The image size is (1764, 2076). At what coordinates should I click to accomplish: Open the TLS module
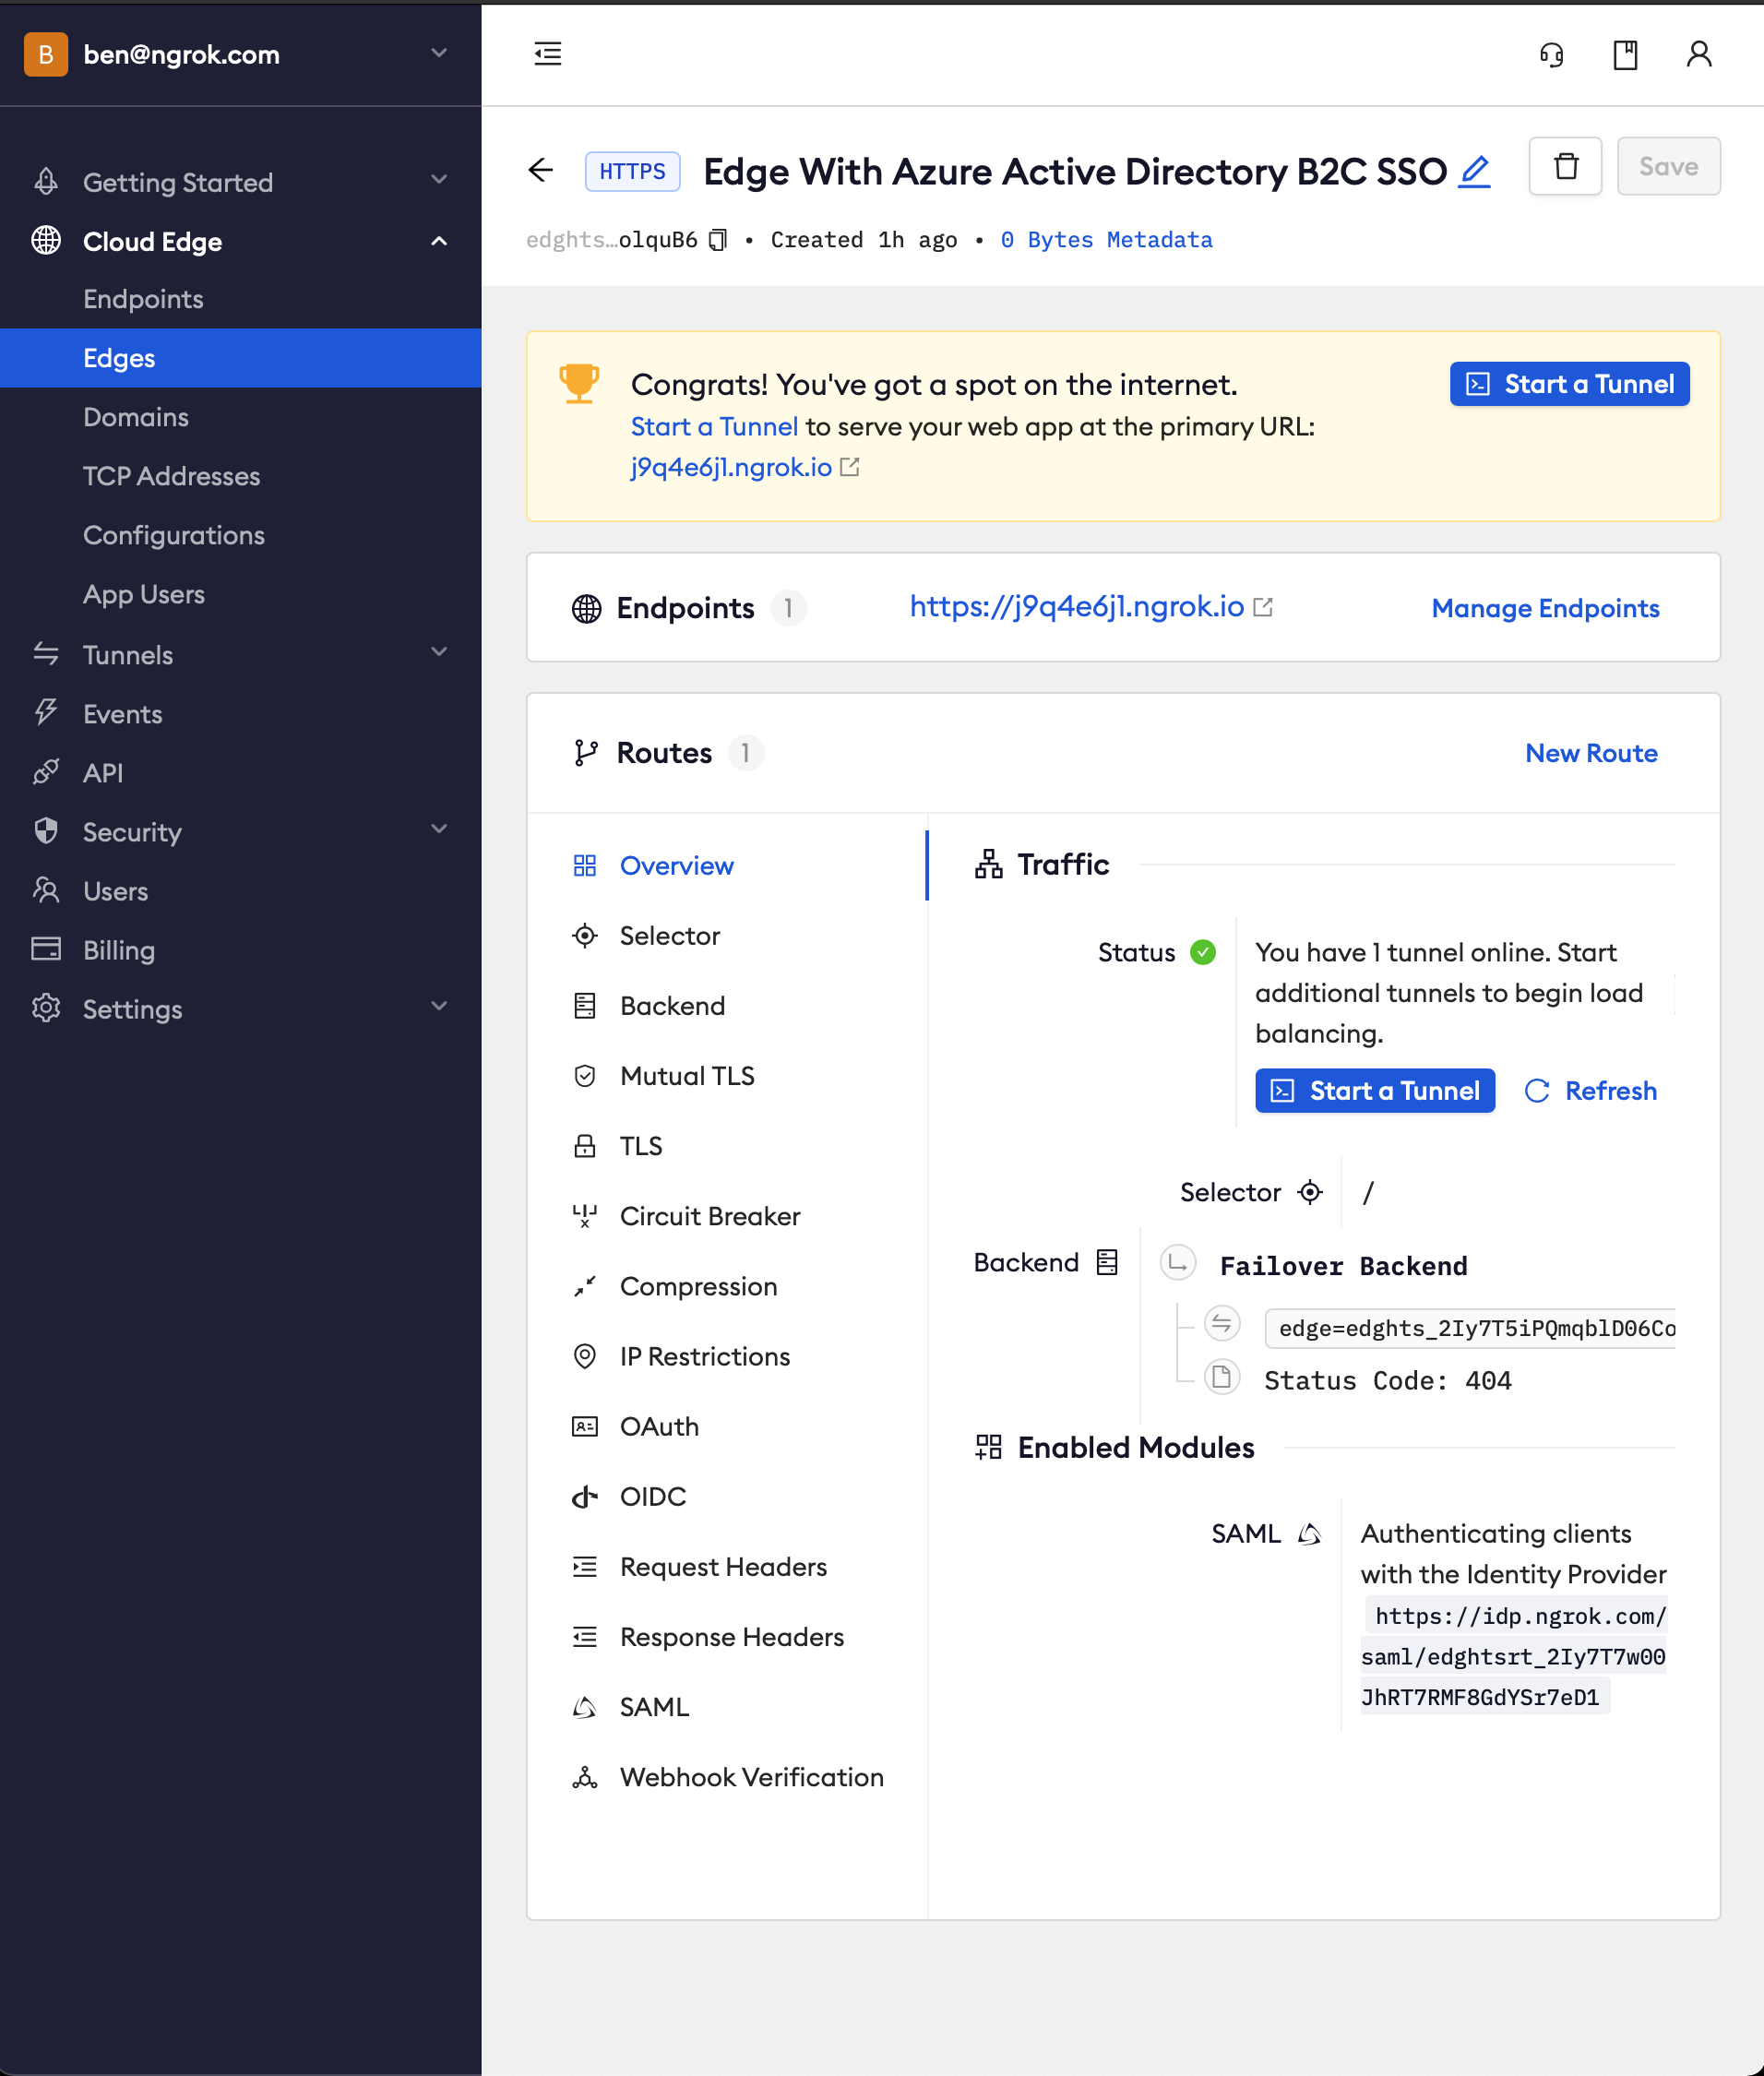point(727,1146)
